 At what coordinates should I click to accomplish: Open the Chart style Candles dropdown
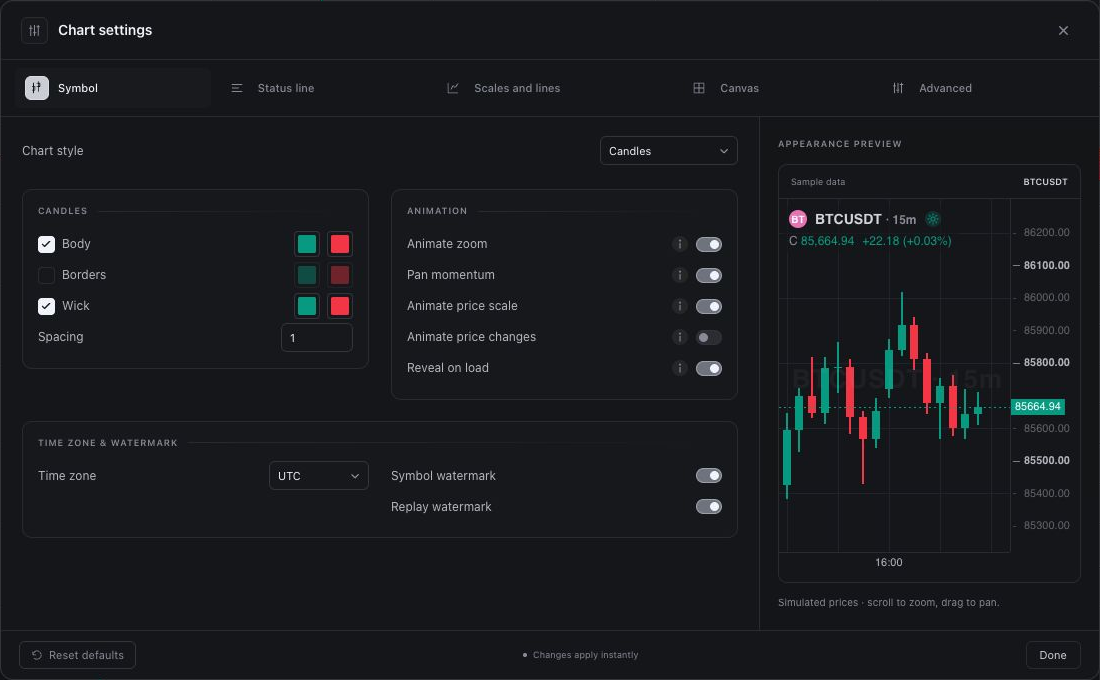pos(669,151)
